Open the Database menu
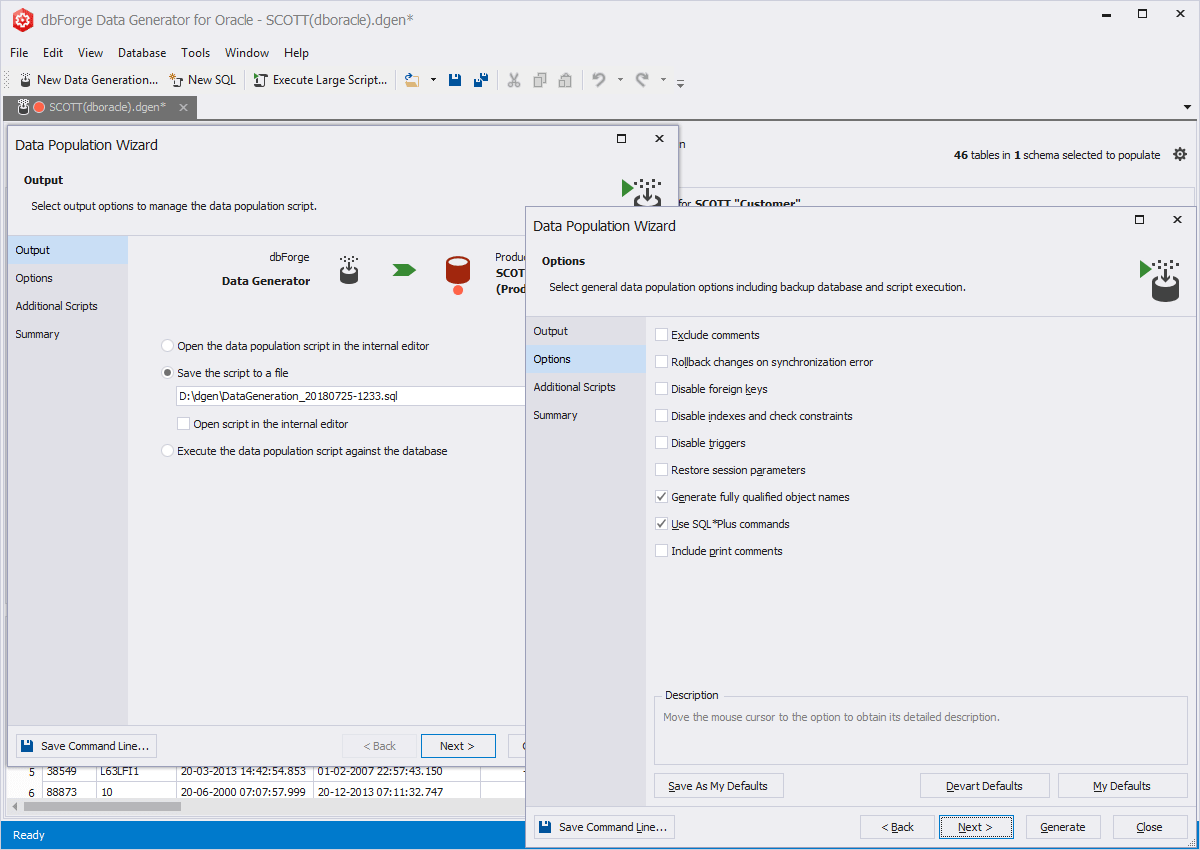 (141, 52)
